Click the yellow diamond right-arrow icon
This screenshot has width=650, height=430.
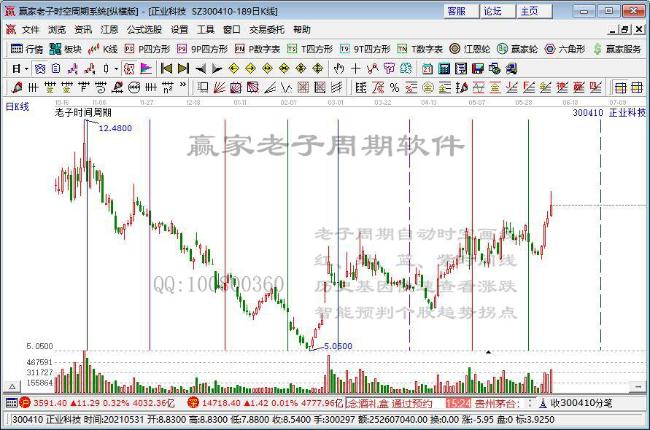pos(250,68)
